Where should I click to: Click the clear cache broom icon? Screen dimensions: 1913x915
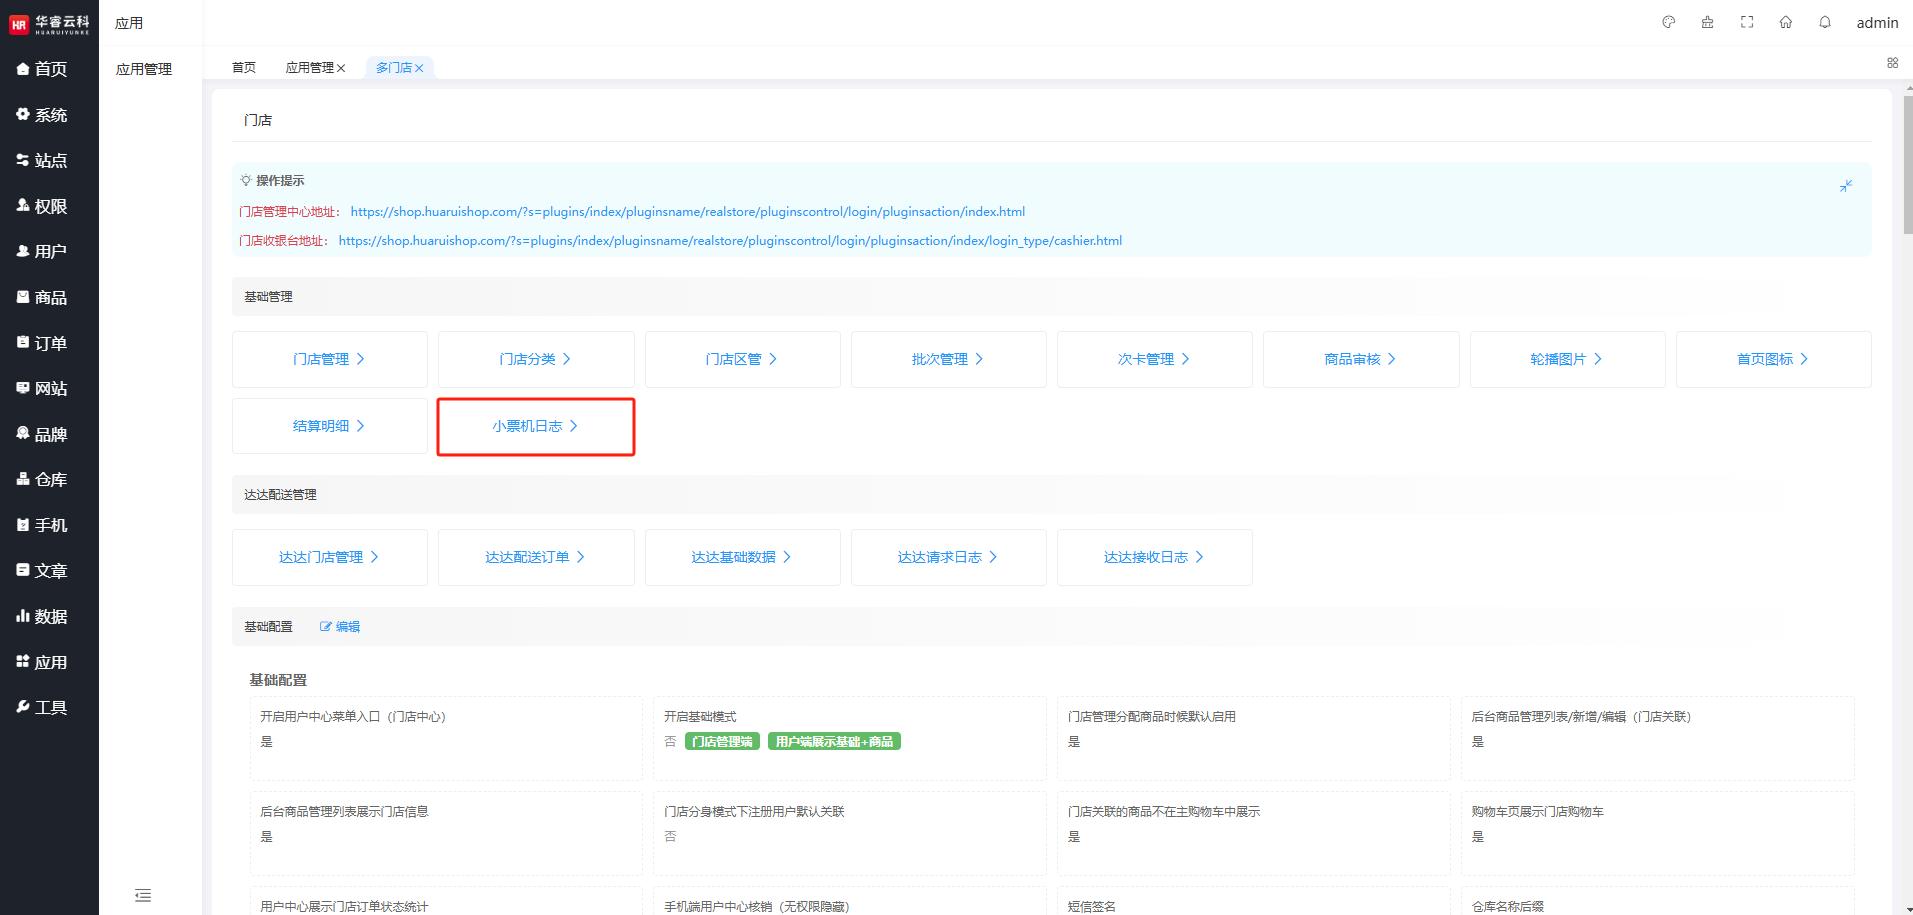click(x=1707, y=22)
